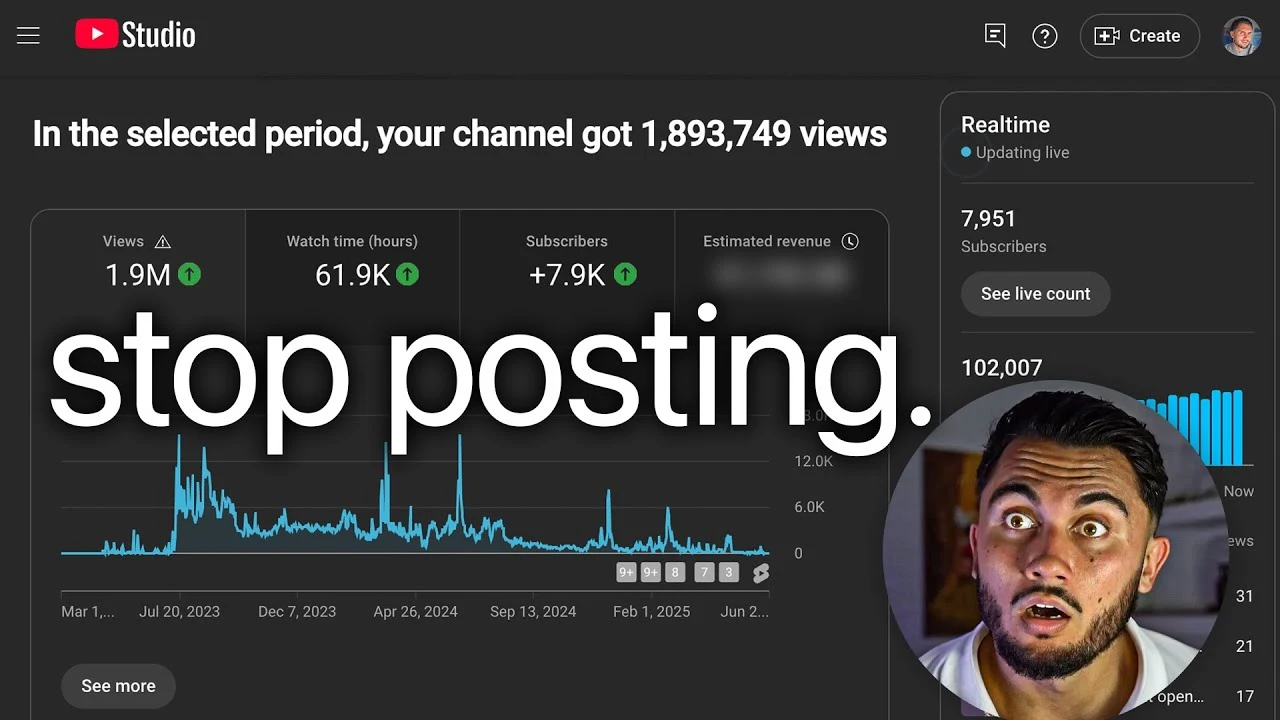Viewport: 1280px width, 720px height.
Task: Click the See live count button
Action: coord(1035,294)
